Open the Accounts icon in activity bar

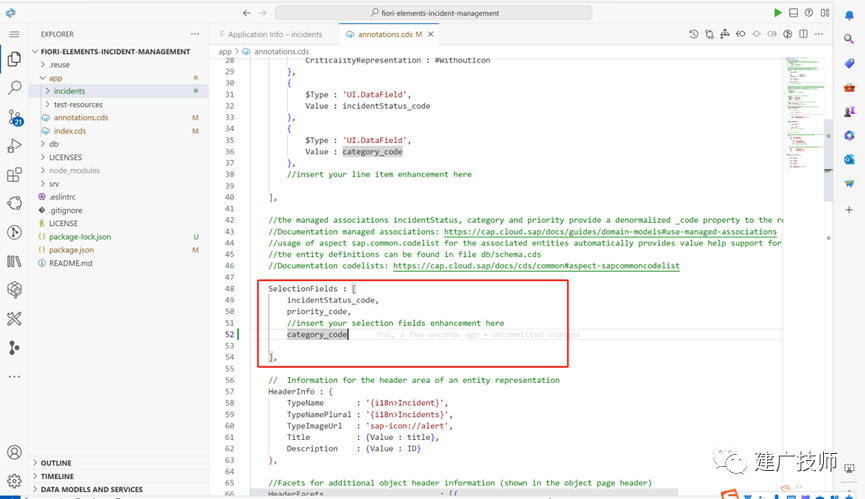point(14,452)
